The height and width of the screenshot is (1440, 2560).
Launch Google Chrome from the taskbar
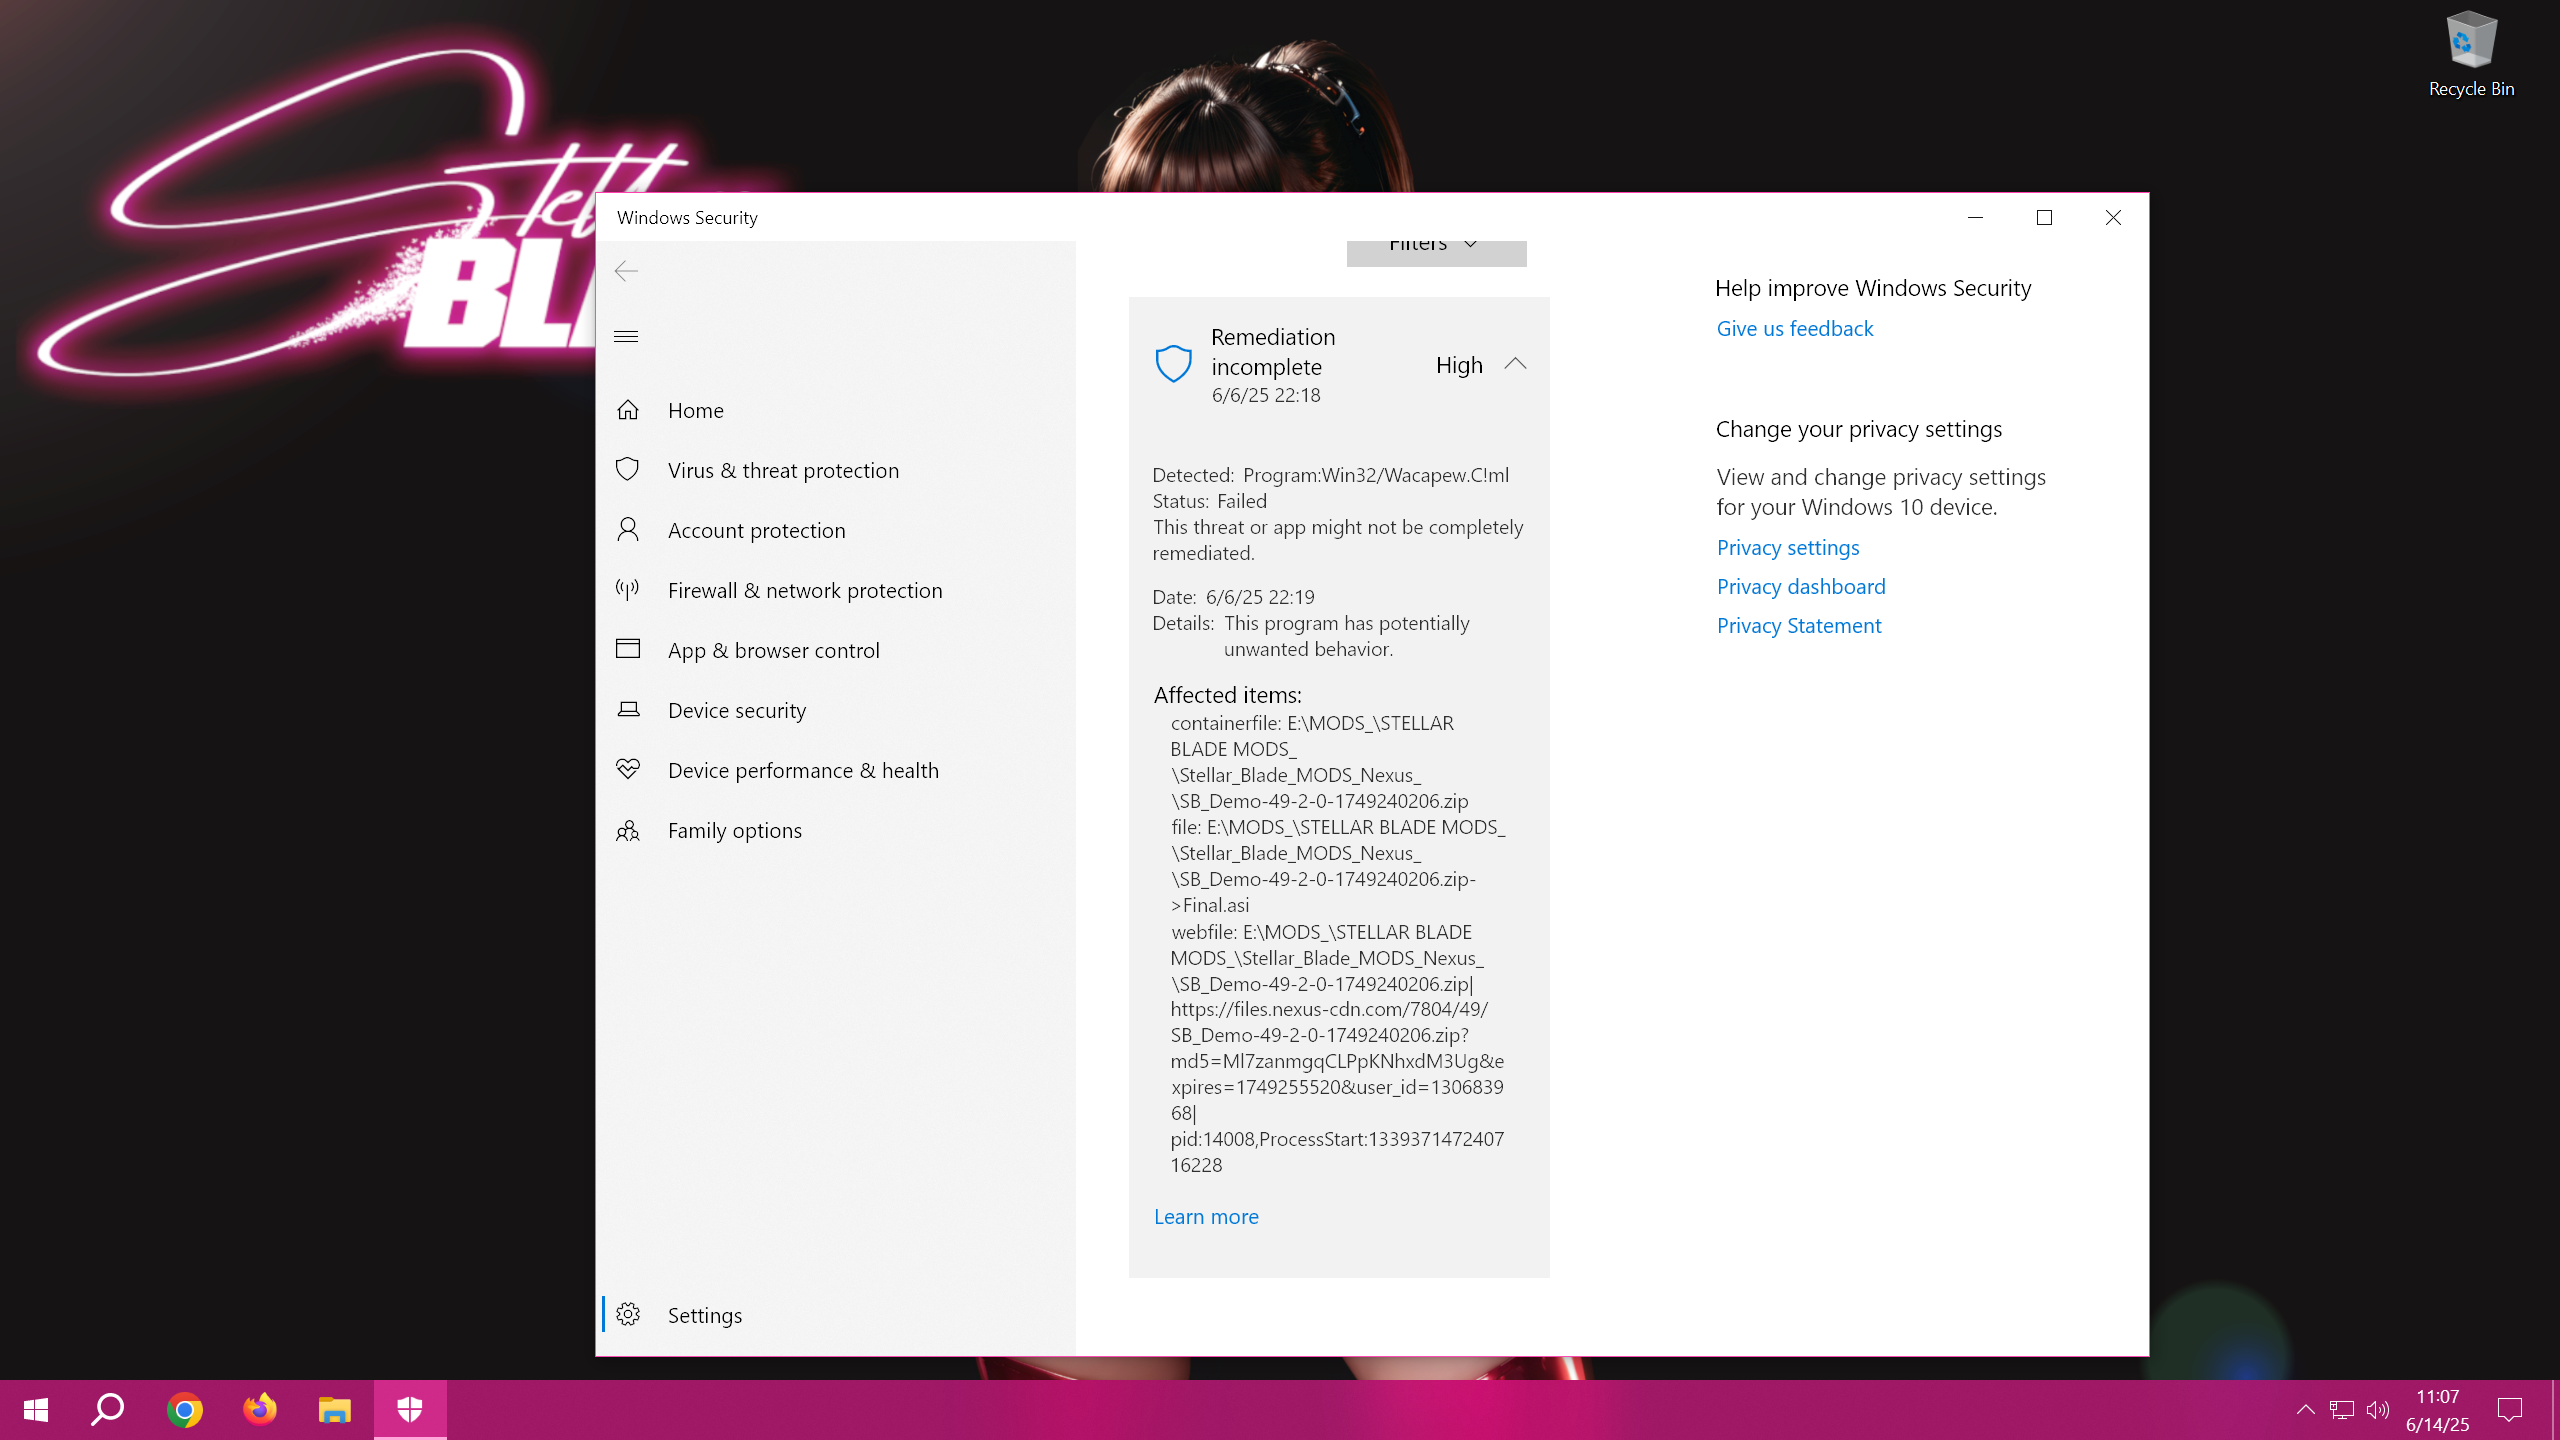click(184, 1410)
